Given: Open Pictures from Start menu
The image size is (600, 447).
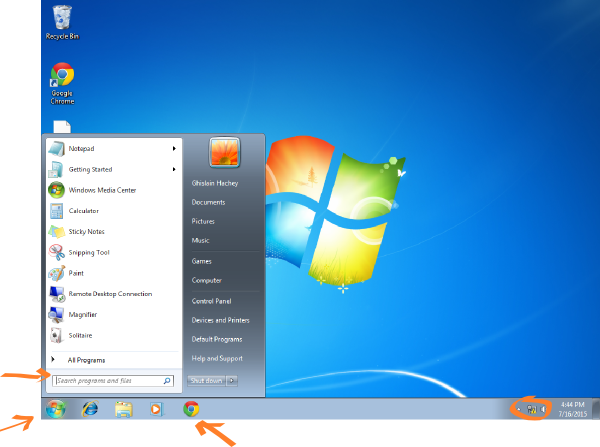Looking at the screenshot, I should 203,221.
